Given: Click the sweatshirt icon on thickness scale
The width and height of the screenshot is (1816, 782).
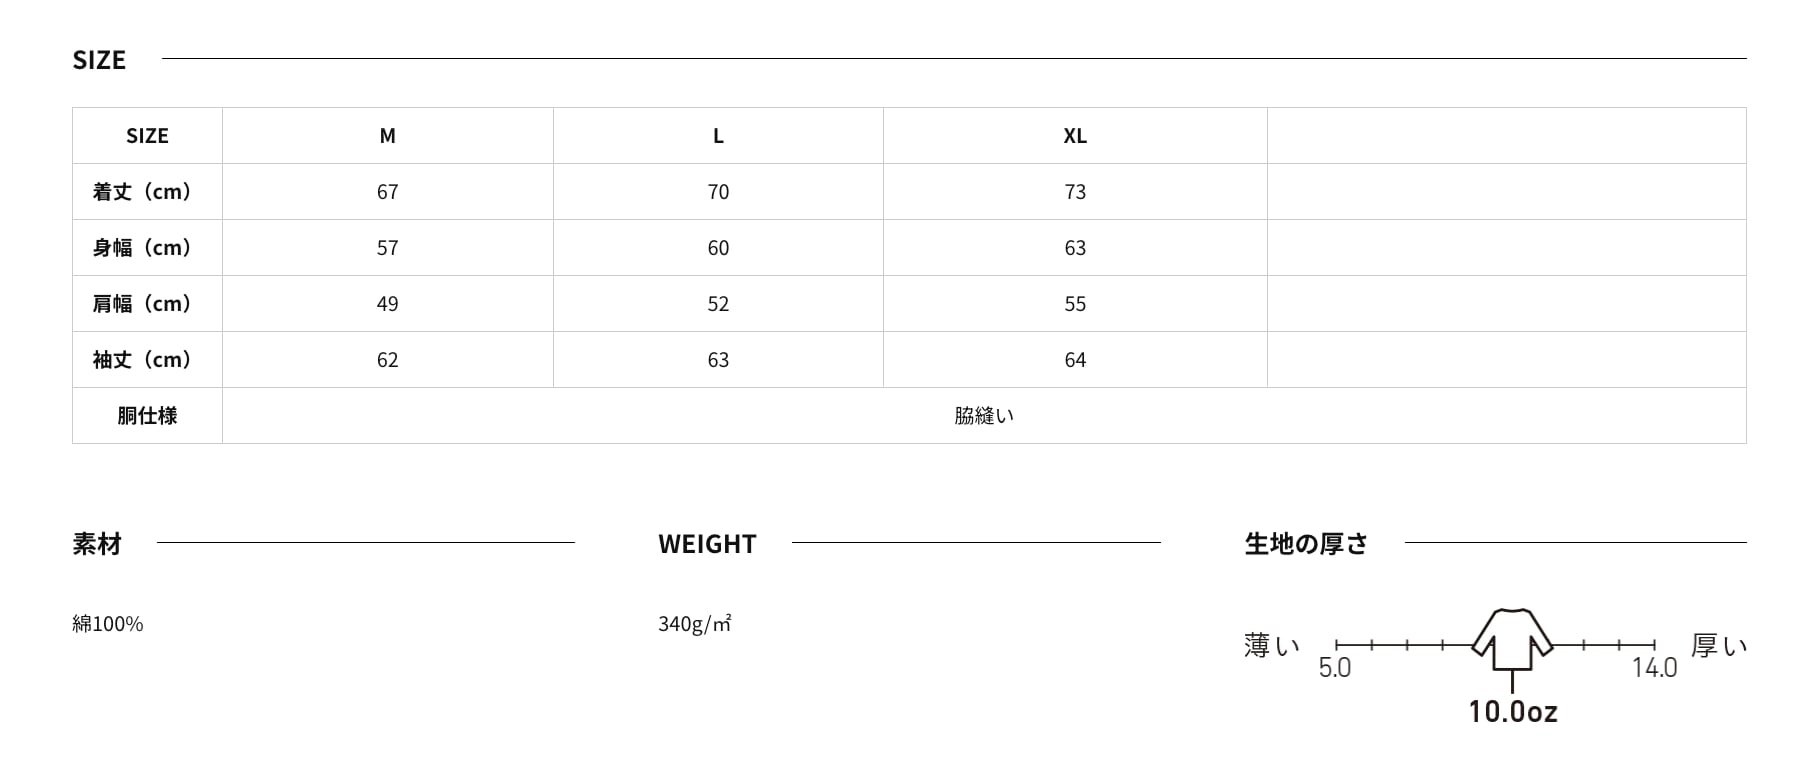Looking at the screenshot, I should [x=1512, y=639].
